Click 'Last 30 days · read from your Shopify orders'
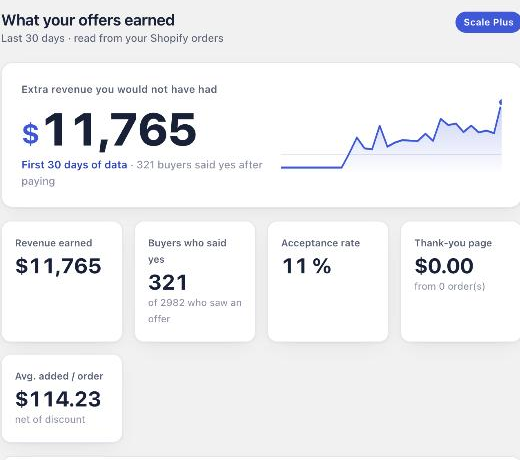The width and height of the screenshot is (520, 460). [112, 38]
